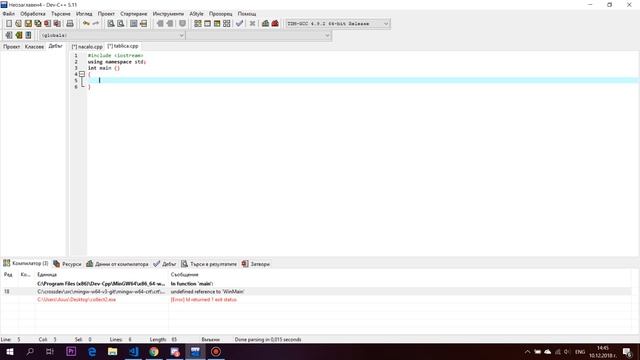Select the Проект sidebar tab
Screen dimensions: 640x360
11,47
